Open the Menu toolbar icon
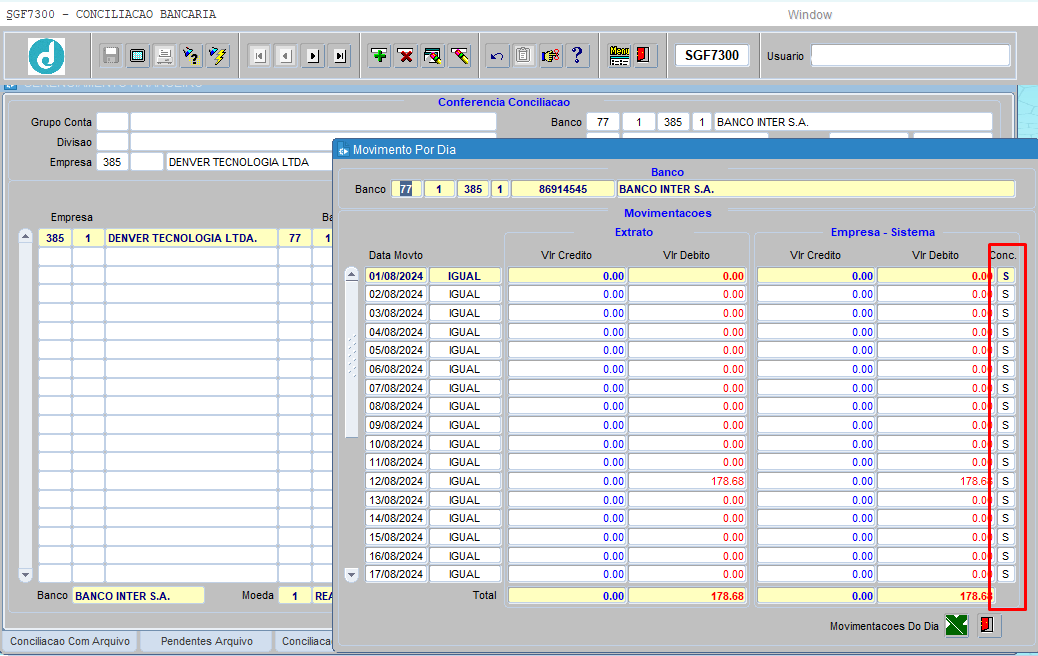 point(619,56)
